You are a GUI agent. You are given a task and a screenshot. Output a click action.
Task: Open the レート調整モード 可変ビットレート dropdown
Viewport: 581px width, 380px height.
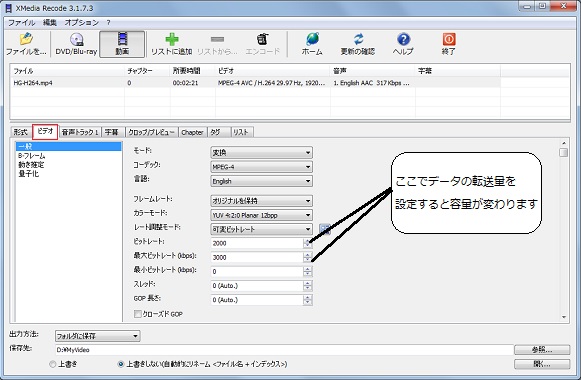261,229
